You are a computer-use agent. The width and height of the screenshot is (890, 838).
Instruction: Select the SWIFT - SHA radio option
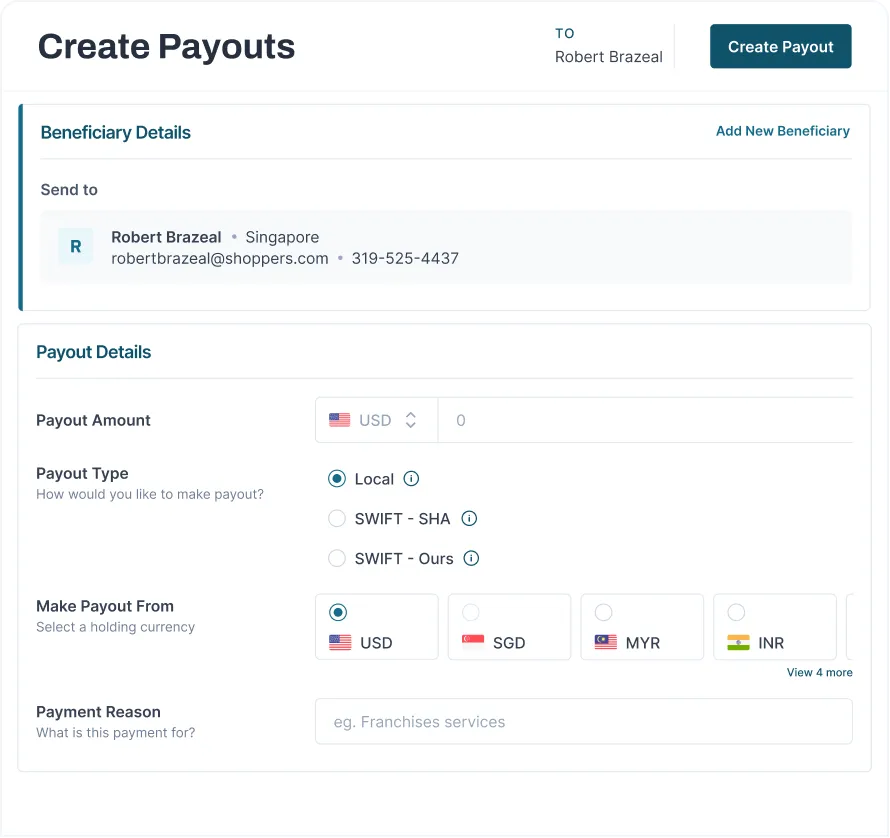(x=337, y=519)
